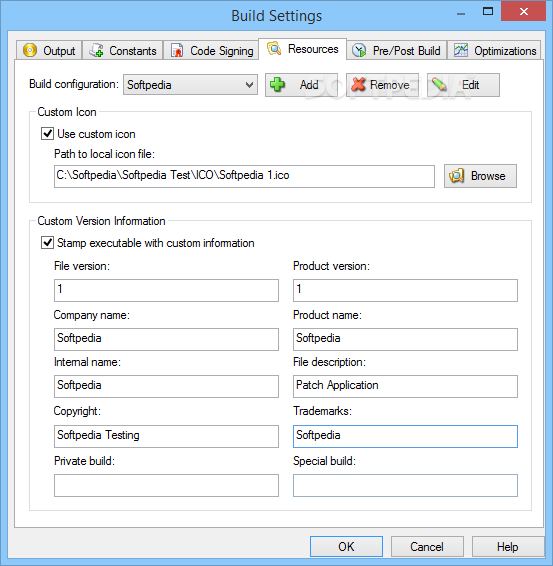This screenshot has height=566, width=553.
Task: Click the Browse folder icon
Action: pyautogui.click(x=456, y=176)
